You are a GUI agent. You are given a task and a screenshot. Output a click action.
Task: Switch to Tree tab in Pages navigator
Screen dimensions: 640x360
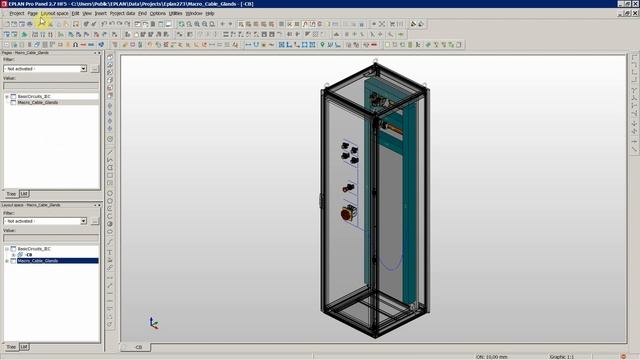tap(11, 194)
